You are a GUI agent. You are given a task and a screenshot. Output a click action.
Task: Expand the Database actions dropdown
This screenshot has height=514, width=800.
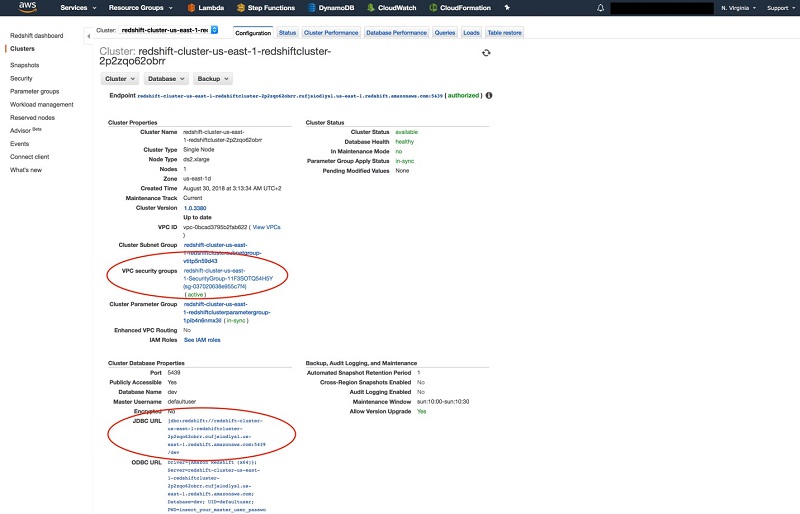166,79
